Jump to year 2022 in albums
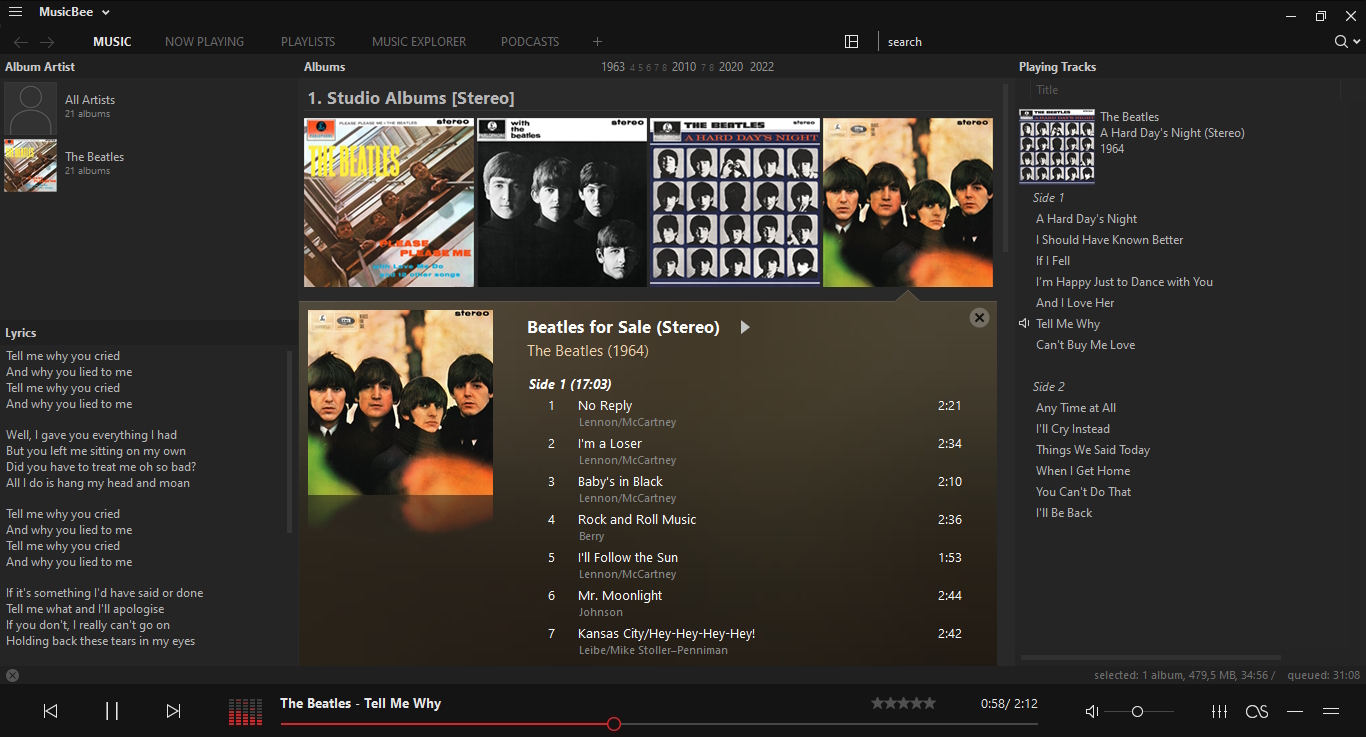1366x737 pixels. (762, 67)
